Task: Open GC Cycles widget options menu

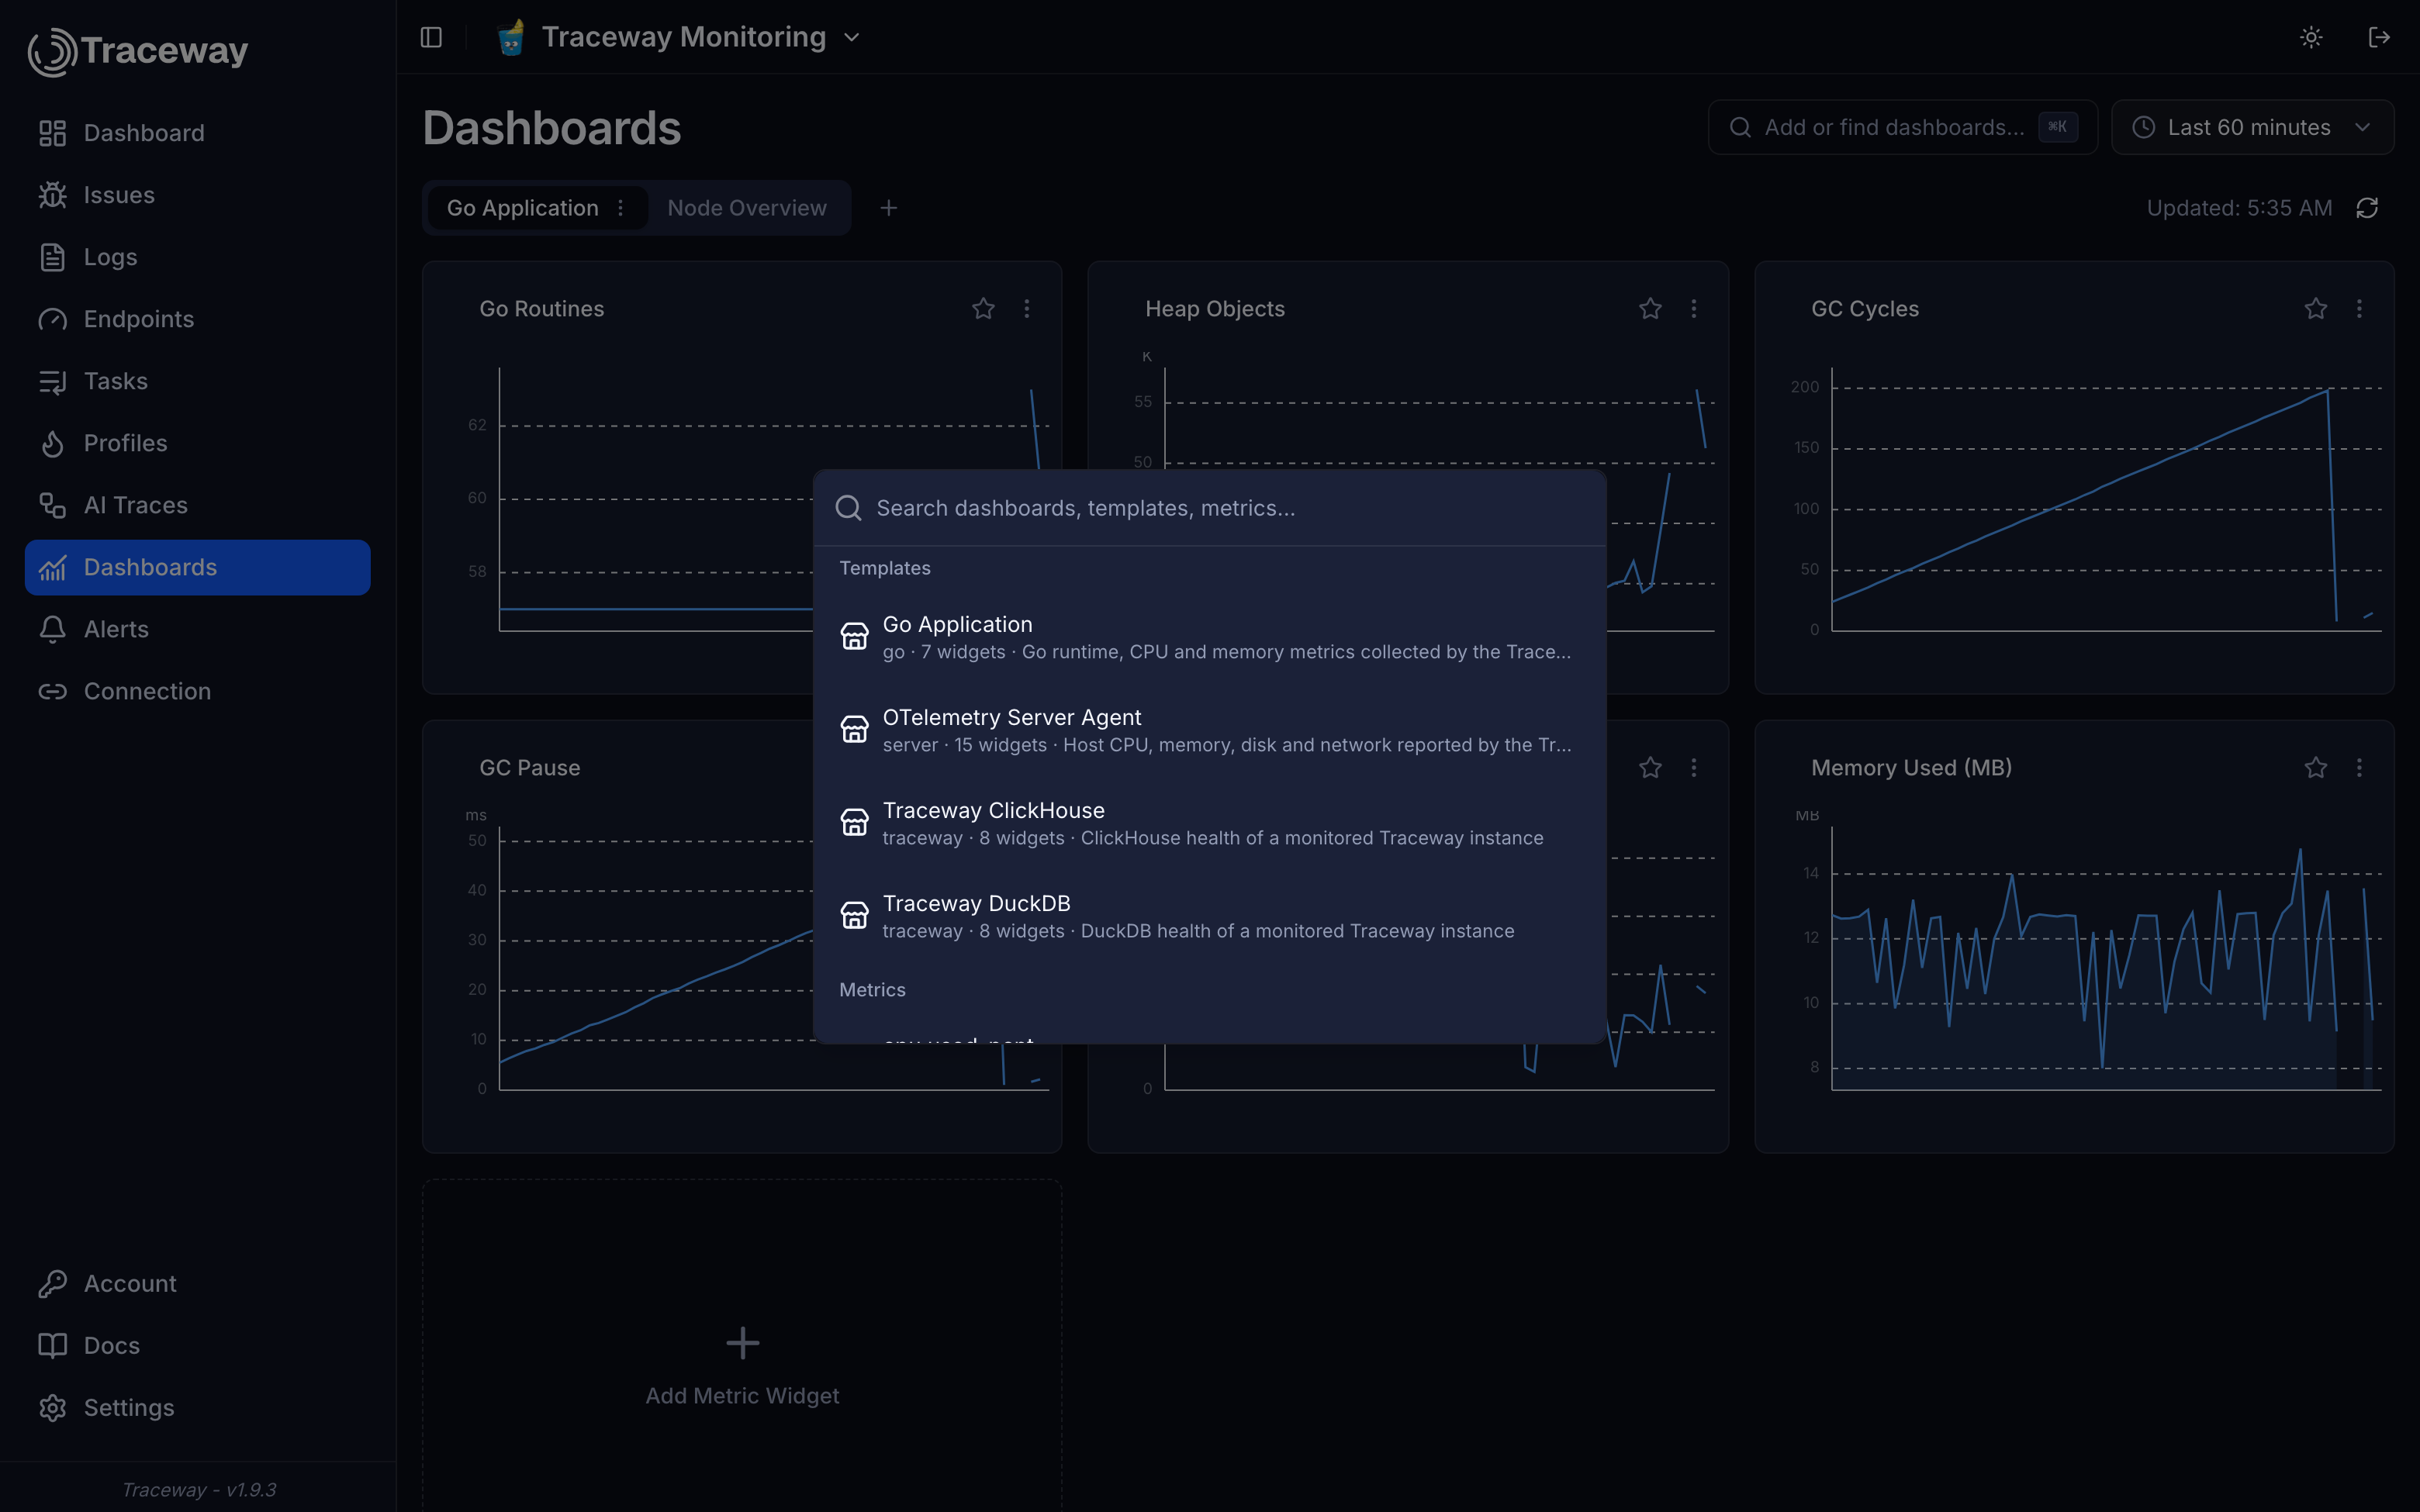Action: (2360, 309)
